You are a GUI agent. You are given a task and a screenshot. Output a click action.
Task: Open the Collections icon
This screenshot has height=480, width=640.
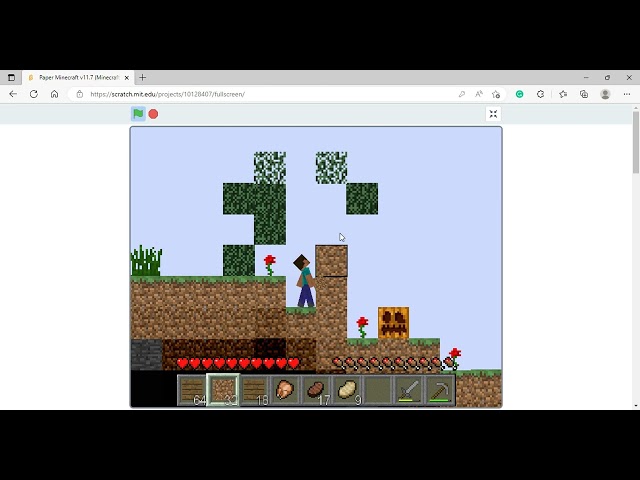point(584,94)
